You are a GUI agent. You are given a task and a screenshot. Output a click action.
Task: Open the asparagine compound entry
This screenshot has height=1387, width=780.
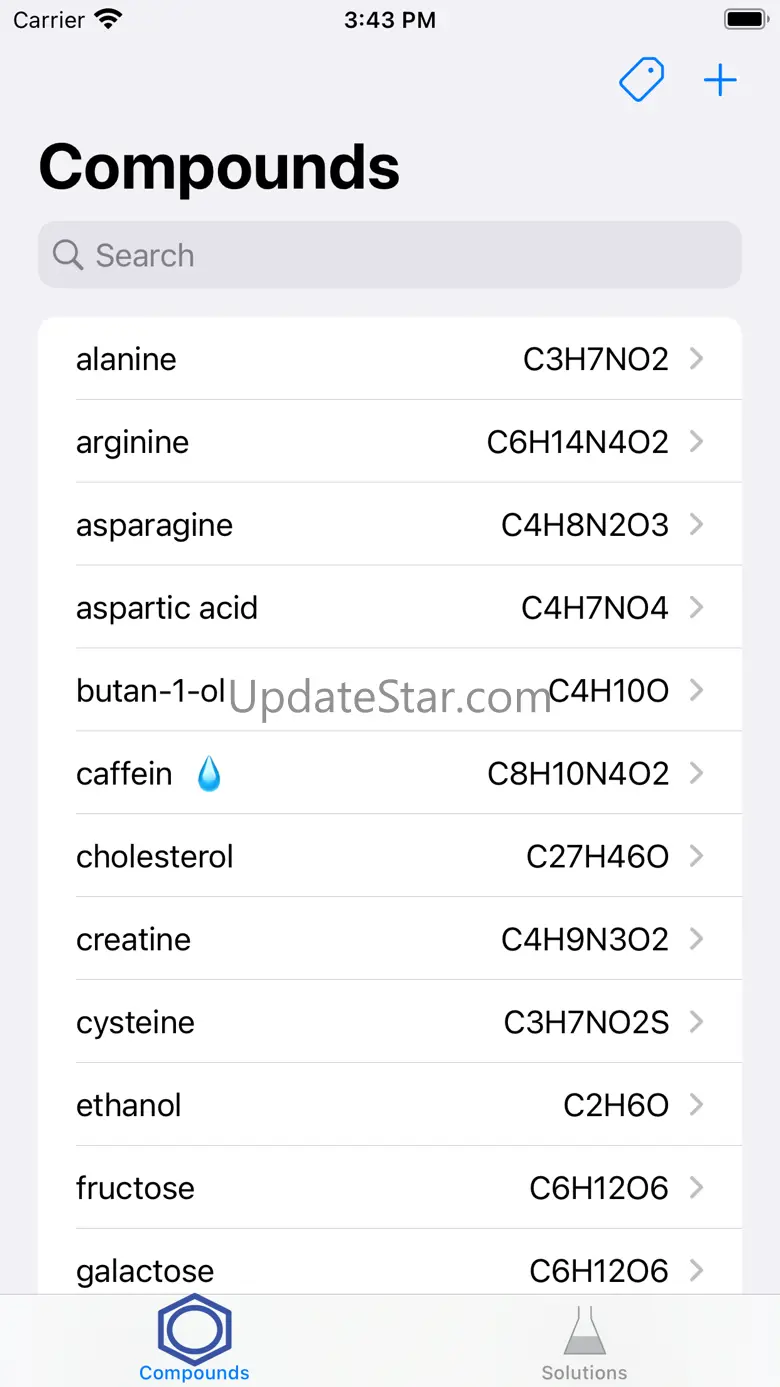pyautogui.click(x=390, y=525)
